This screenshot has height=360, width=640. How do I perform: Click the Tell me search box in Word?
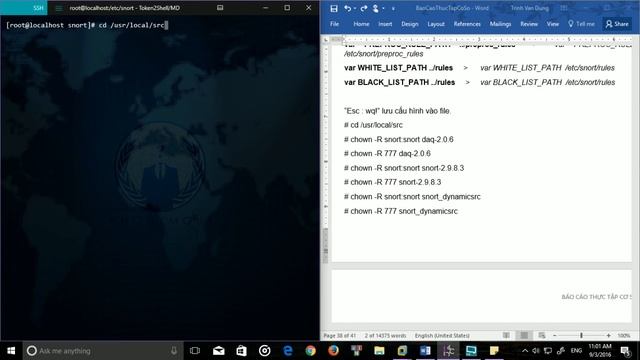click(x=582, y=24)
